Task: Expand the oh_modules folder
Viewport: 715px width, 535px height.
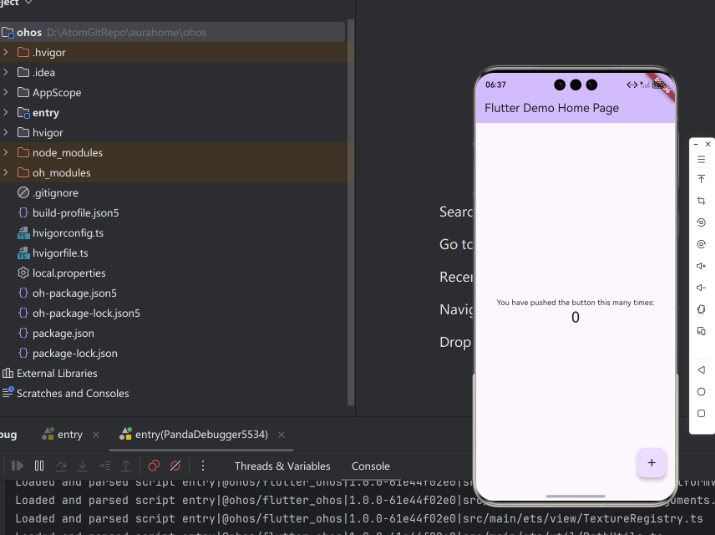Action: [x=5, y=172]
